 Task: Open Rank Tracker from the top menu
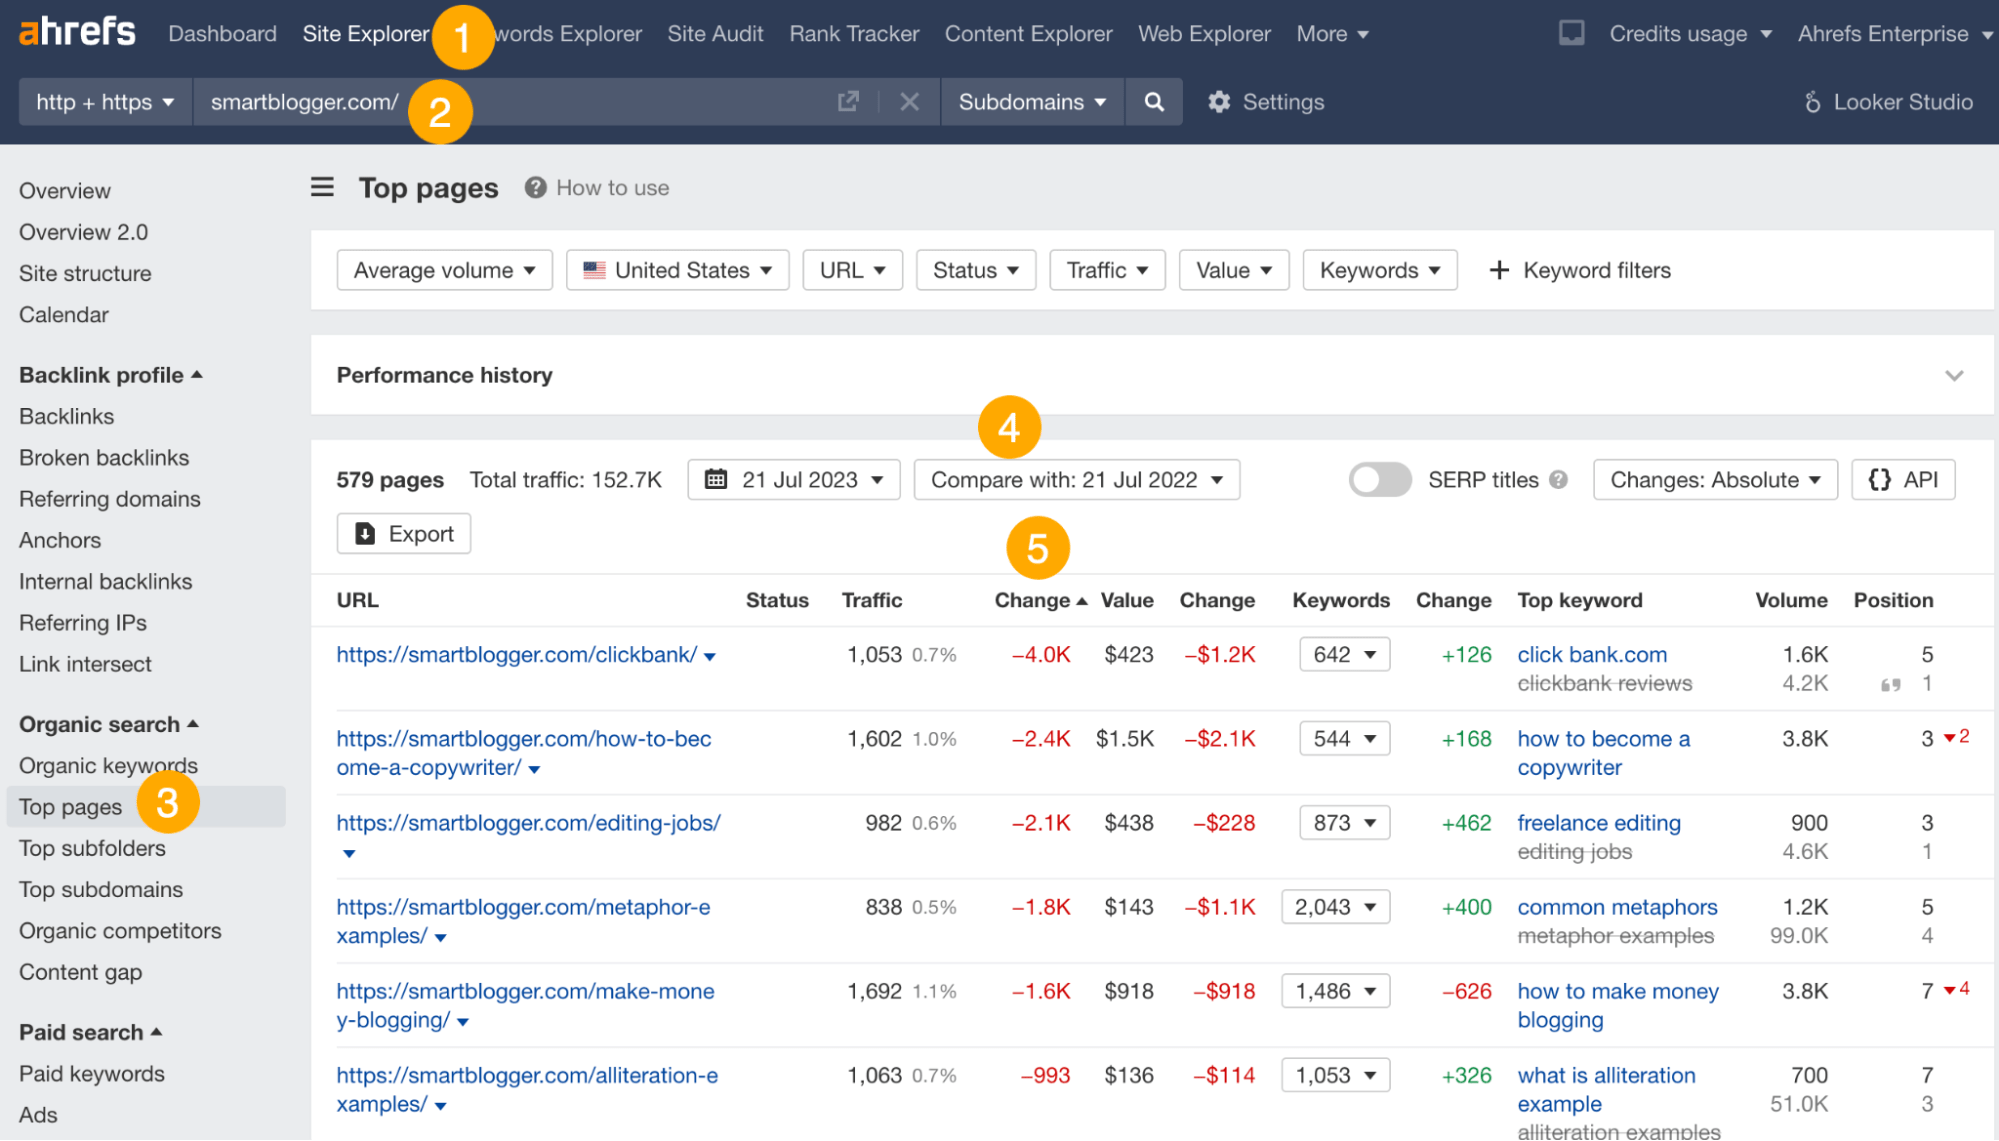coord(853,33)
